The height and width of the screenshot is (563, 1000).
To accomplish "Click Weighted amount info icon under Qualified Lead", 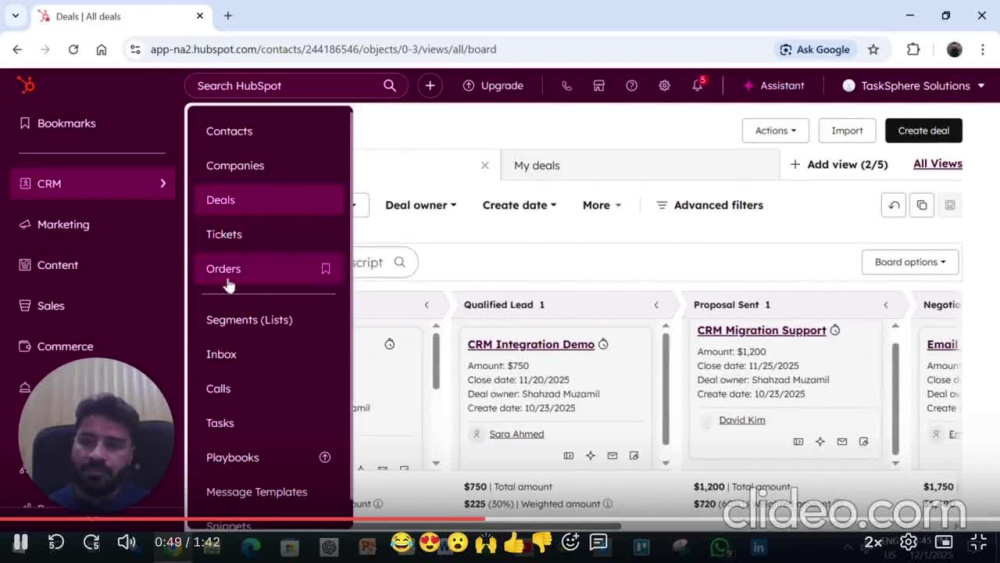I will click(x=608, y=504).
